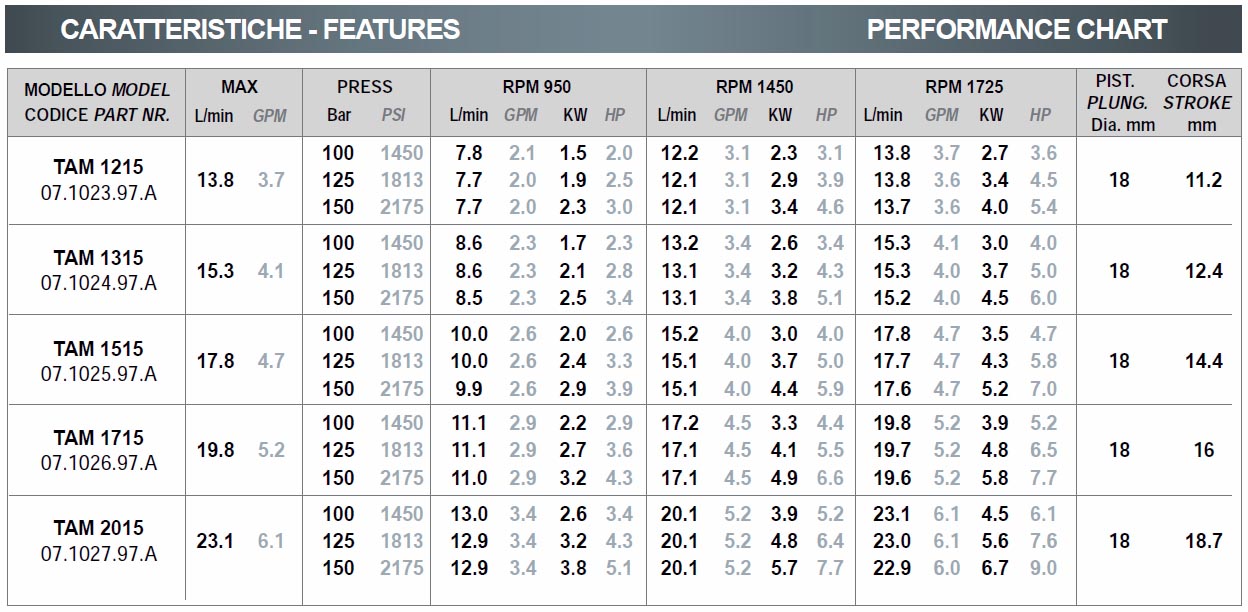Click the CARATTERISTICHE - FEATURES heading
The image size is (1248, 612).
[260, 29]
